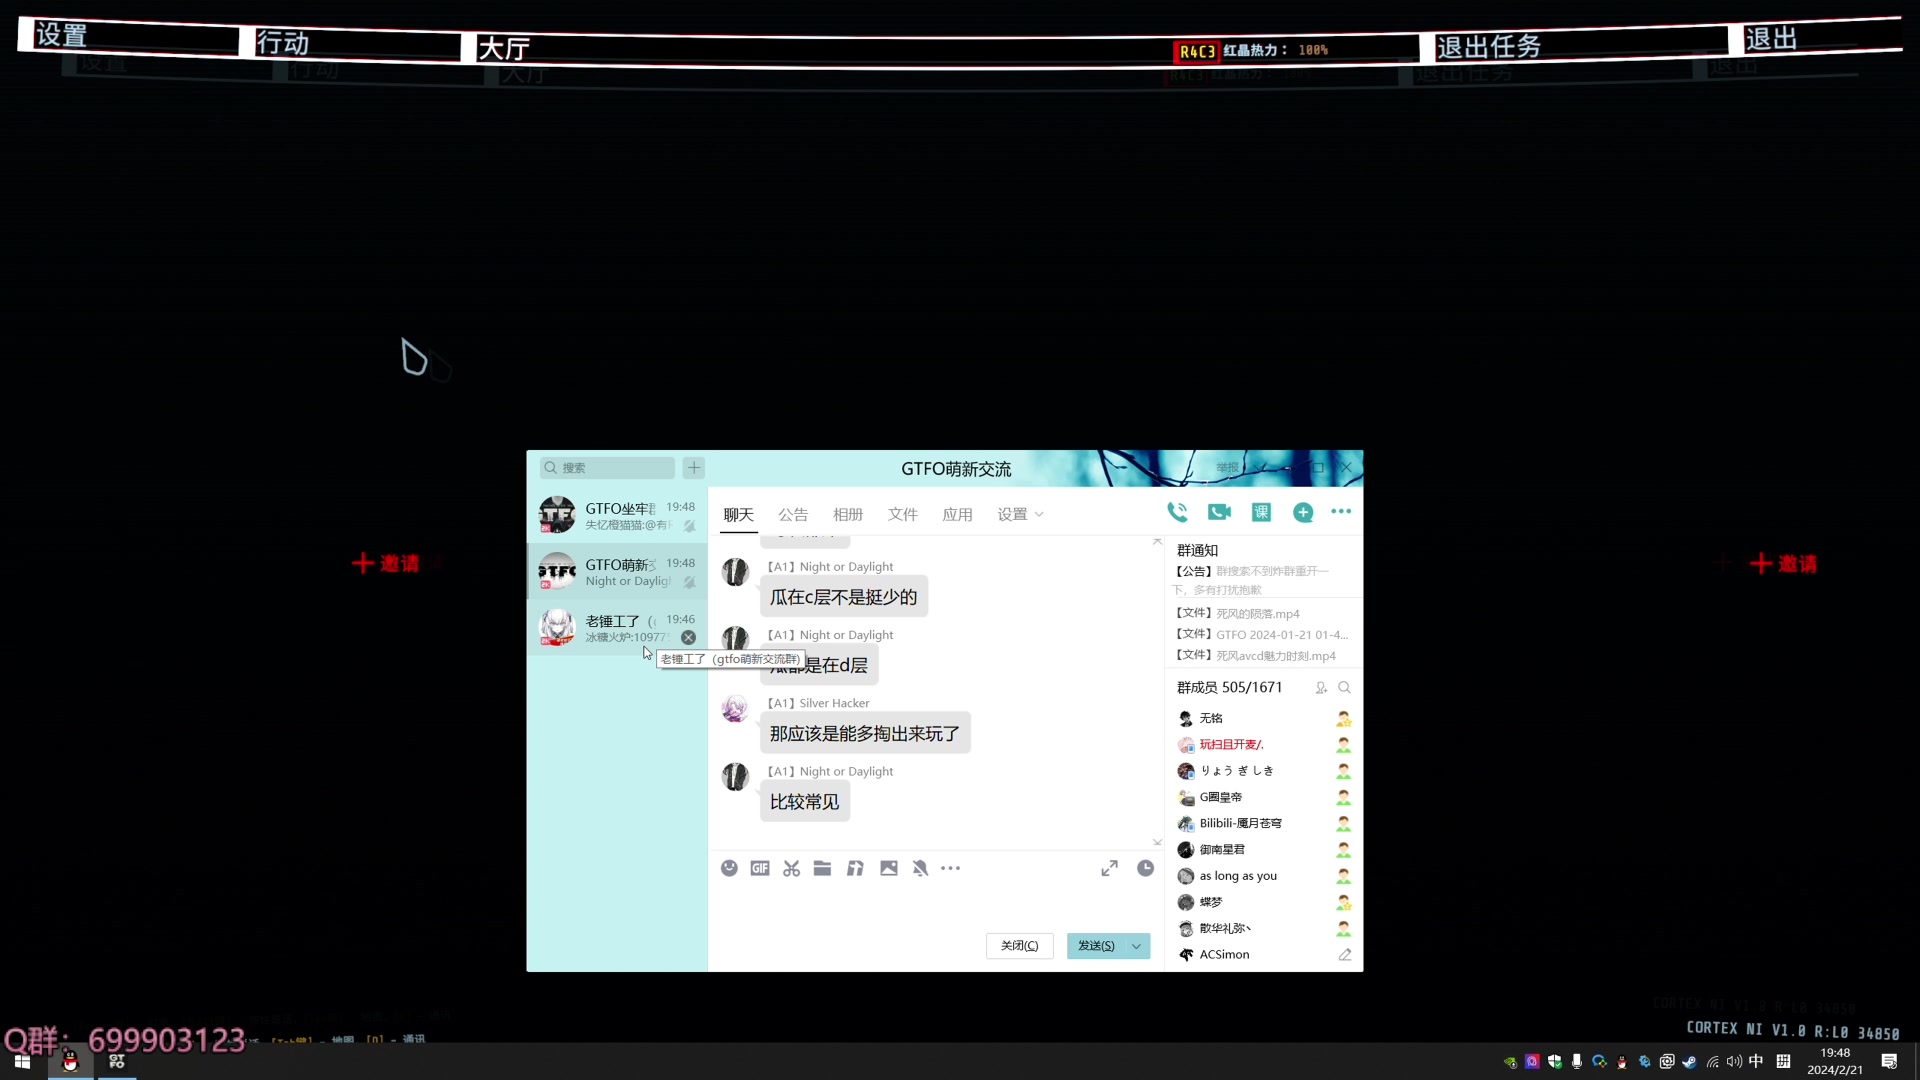1920x1080 pixels.
Task: Click the game menu 大厅 tab
Action: [503, 48]
